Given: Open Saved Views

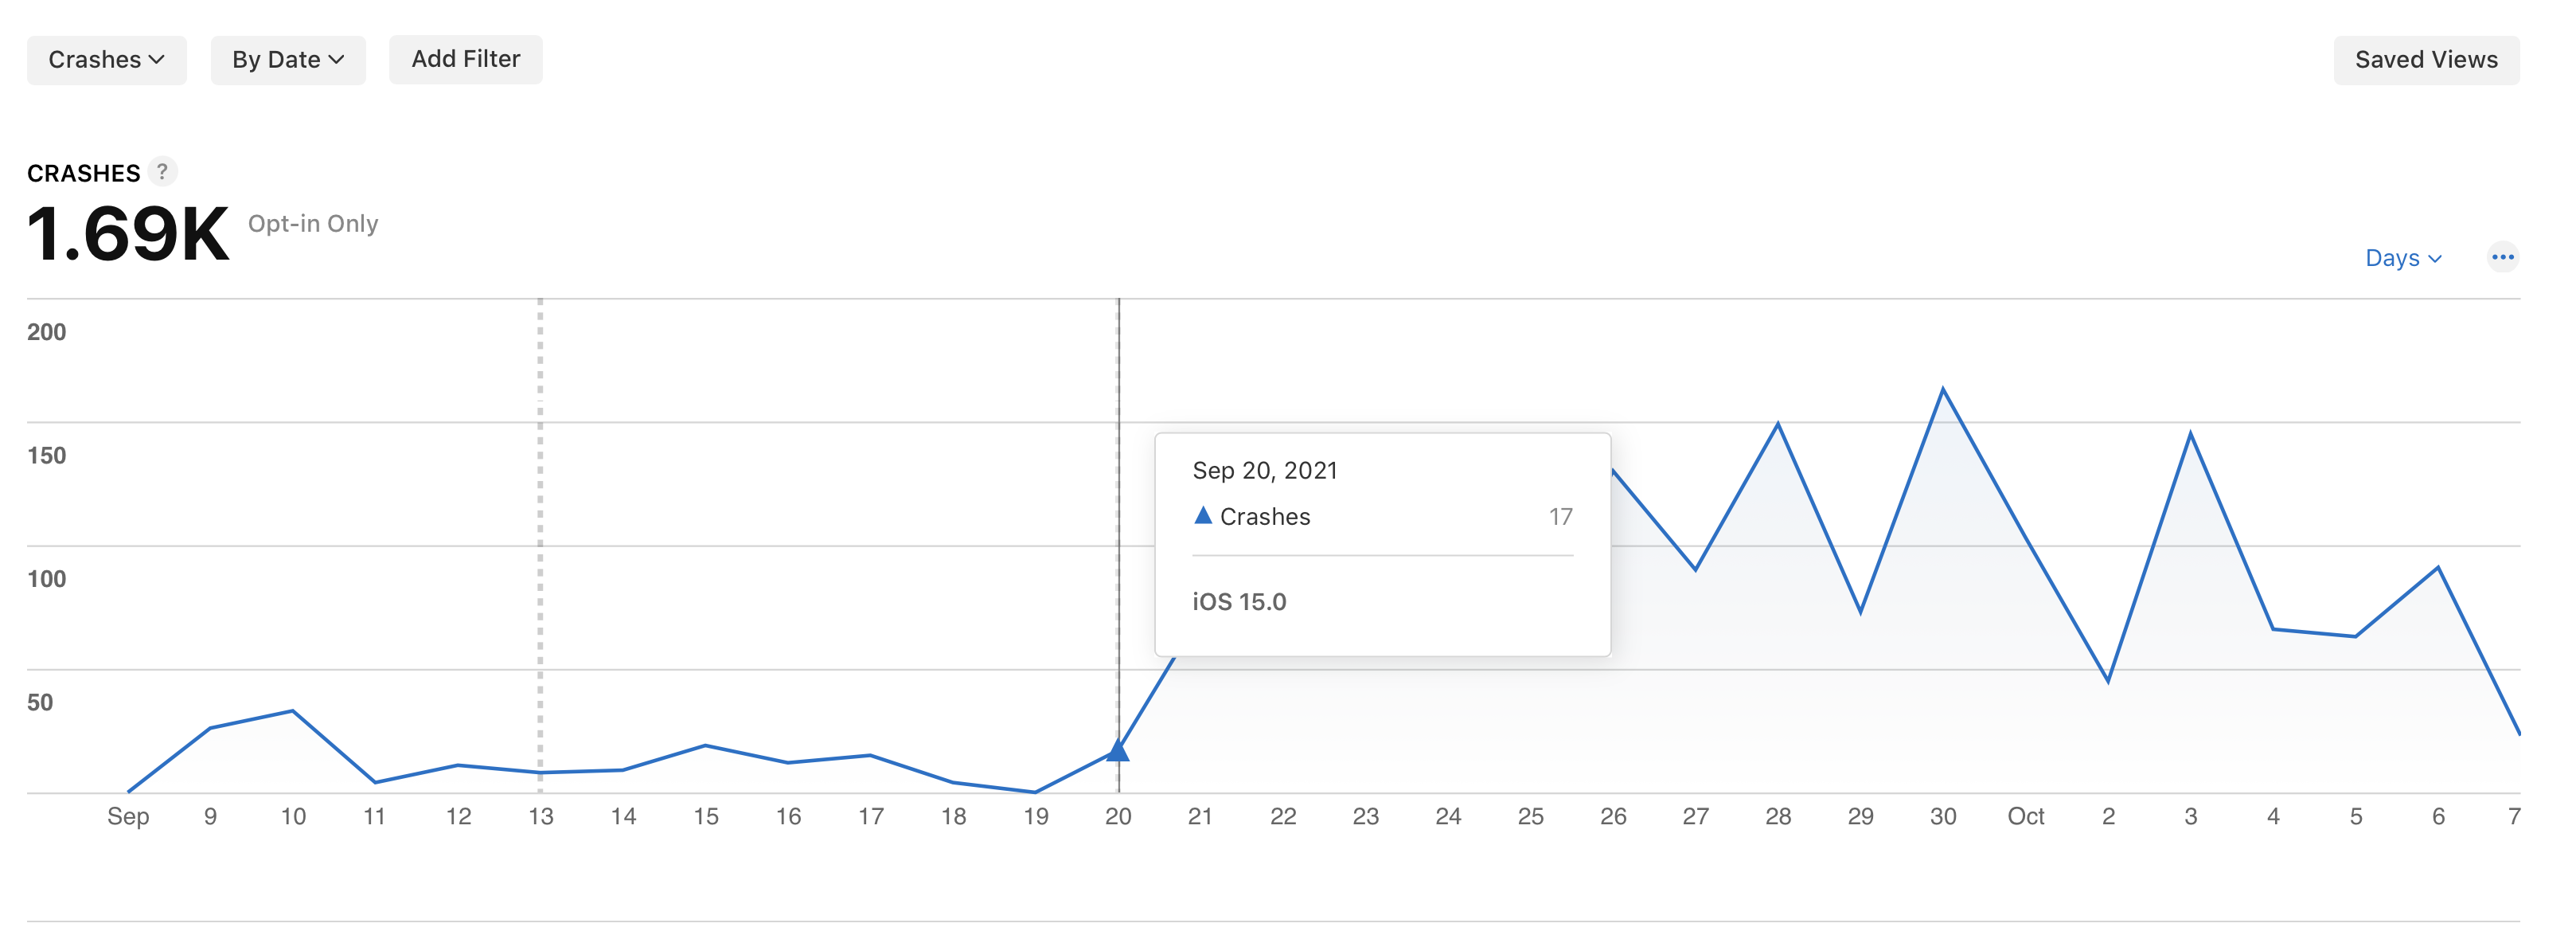Looking at the screenshot, I should (x=2426, y=60).
